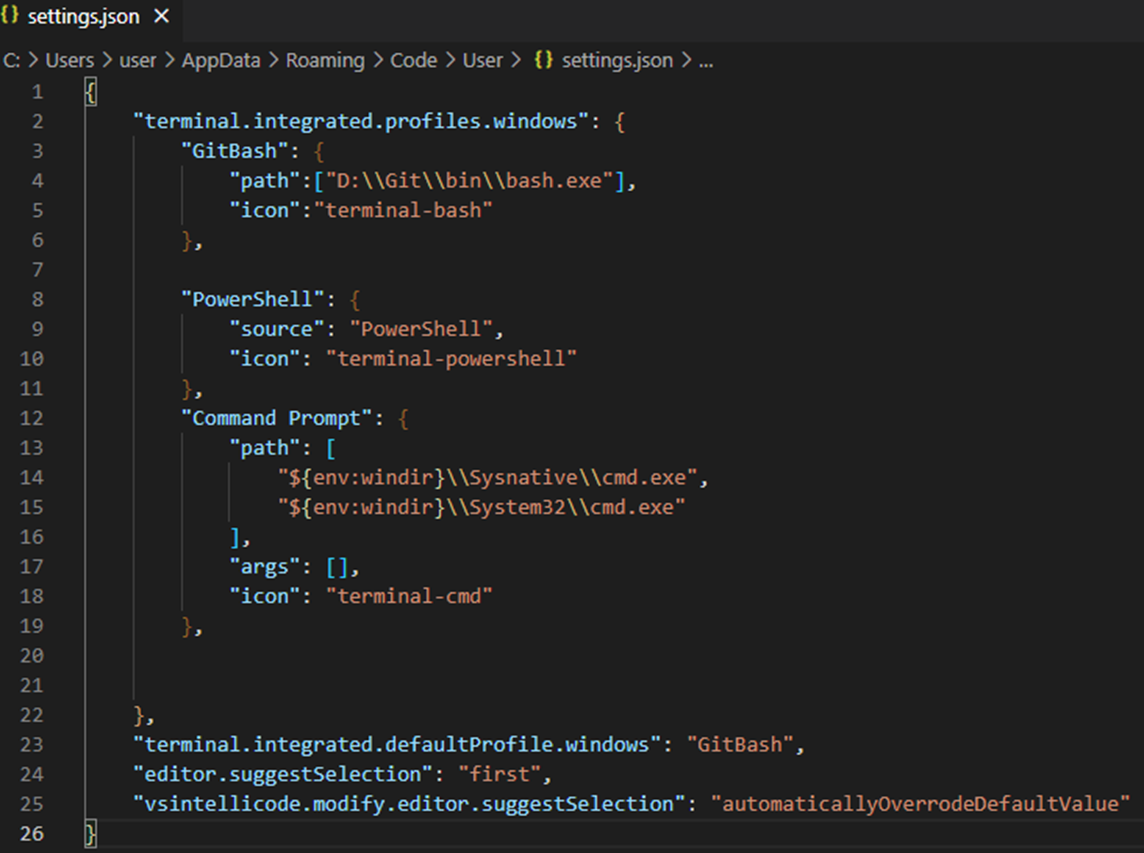Click the "PowerShell" profile key on line 8
Screen dimensions: 1144x853
(x=252, y=299)
